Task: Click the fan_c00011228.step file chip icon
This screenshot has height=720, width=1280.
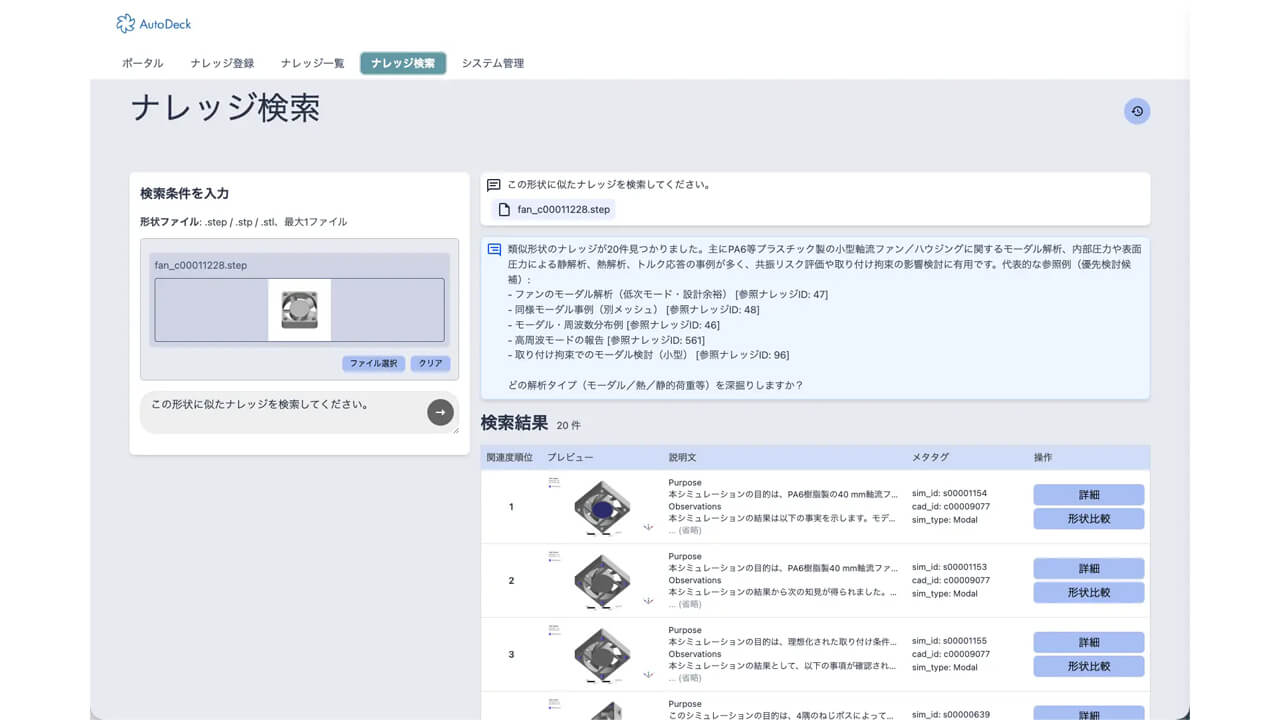Action: (x=505, y=210)
